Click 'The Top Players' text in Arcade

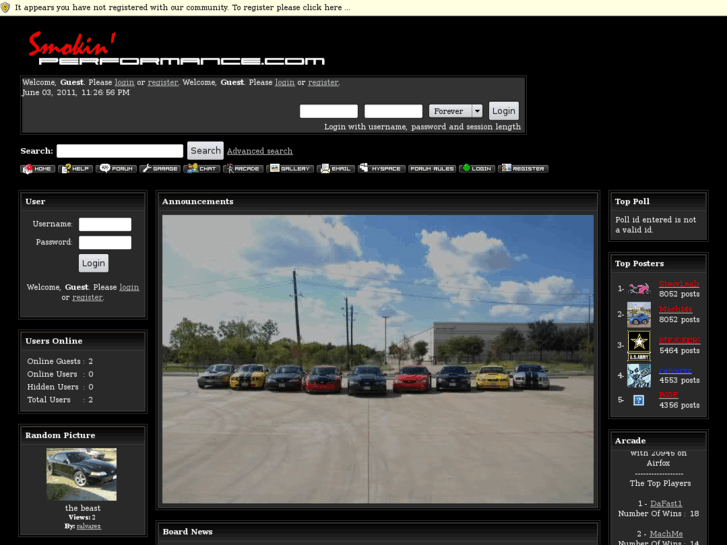(660, 483)
